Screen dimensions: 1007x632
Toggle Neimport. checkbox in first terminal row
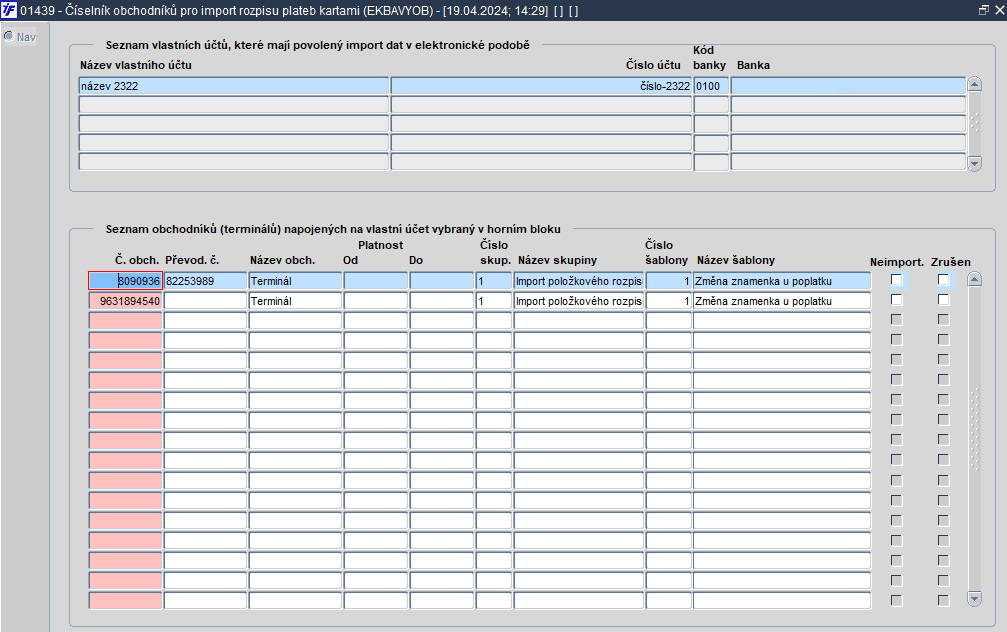(897, 280)
